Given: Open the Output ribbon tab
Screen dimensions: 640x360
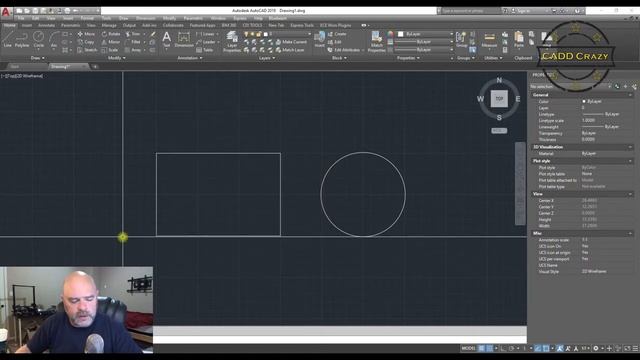Looking at the screenshot, I should [129, 25].
